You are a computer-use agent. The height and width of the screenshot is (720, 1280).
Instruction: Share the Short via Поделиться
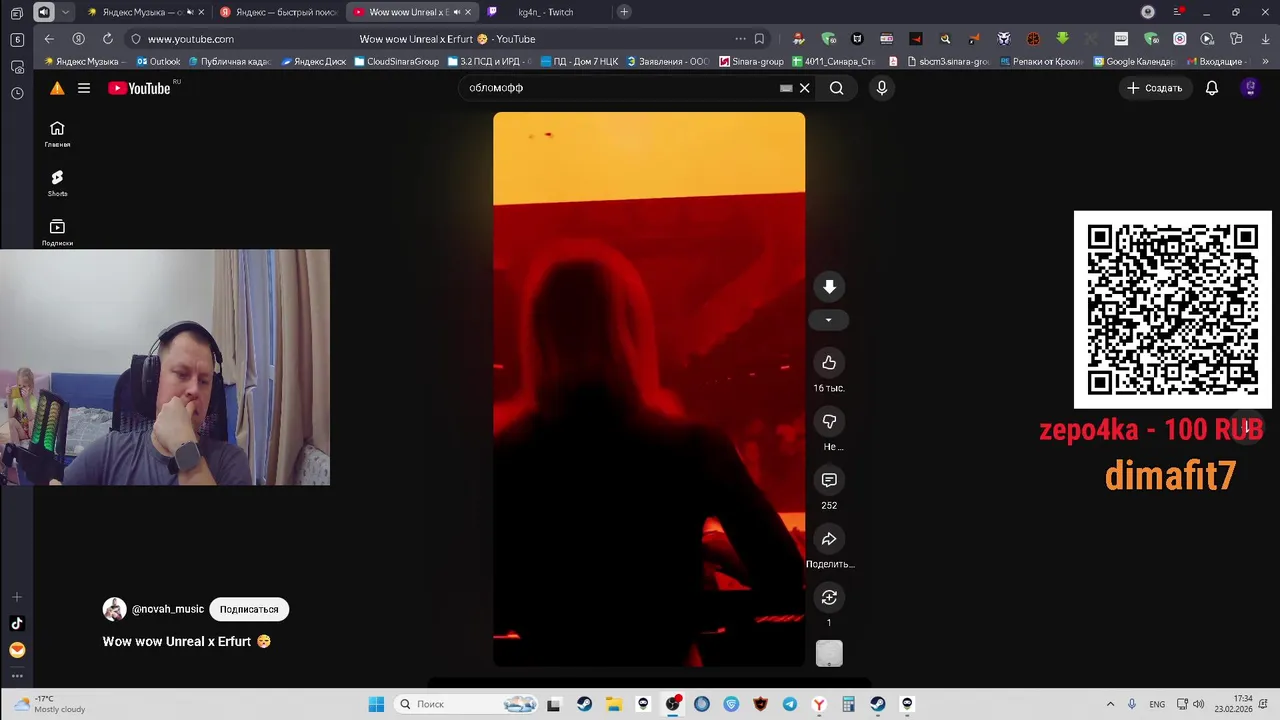point(829,539)
